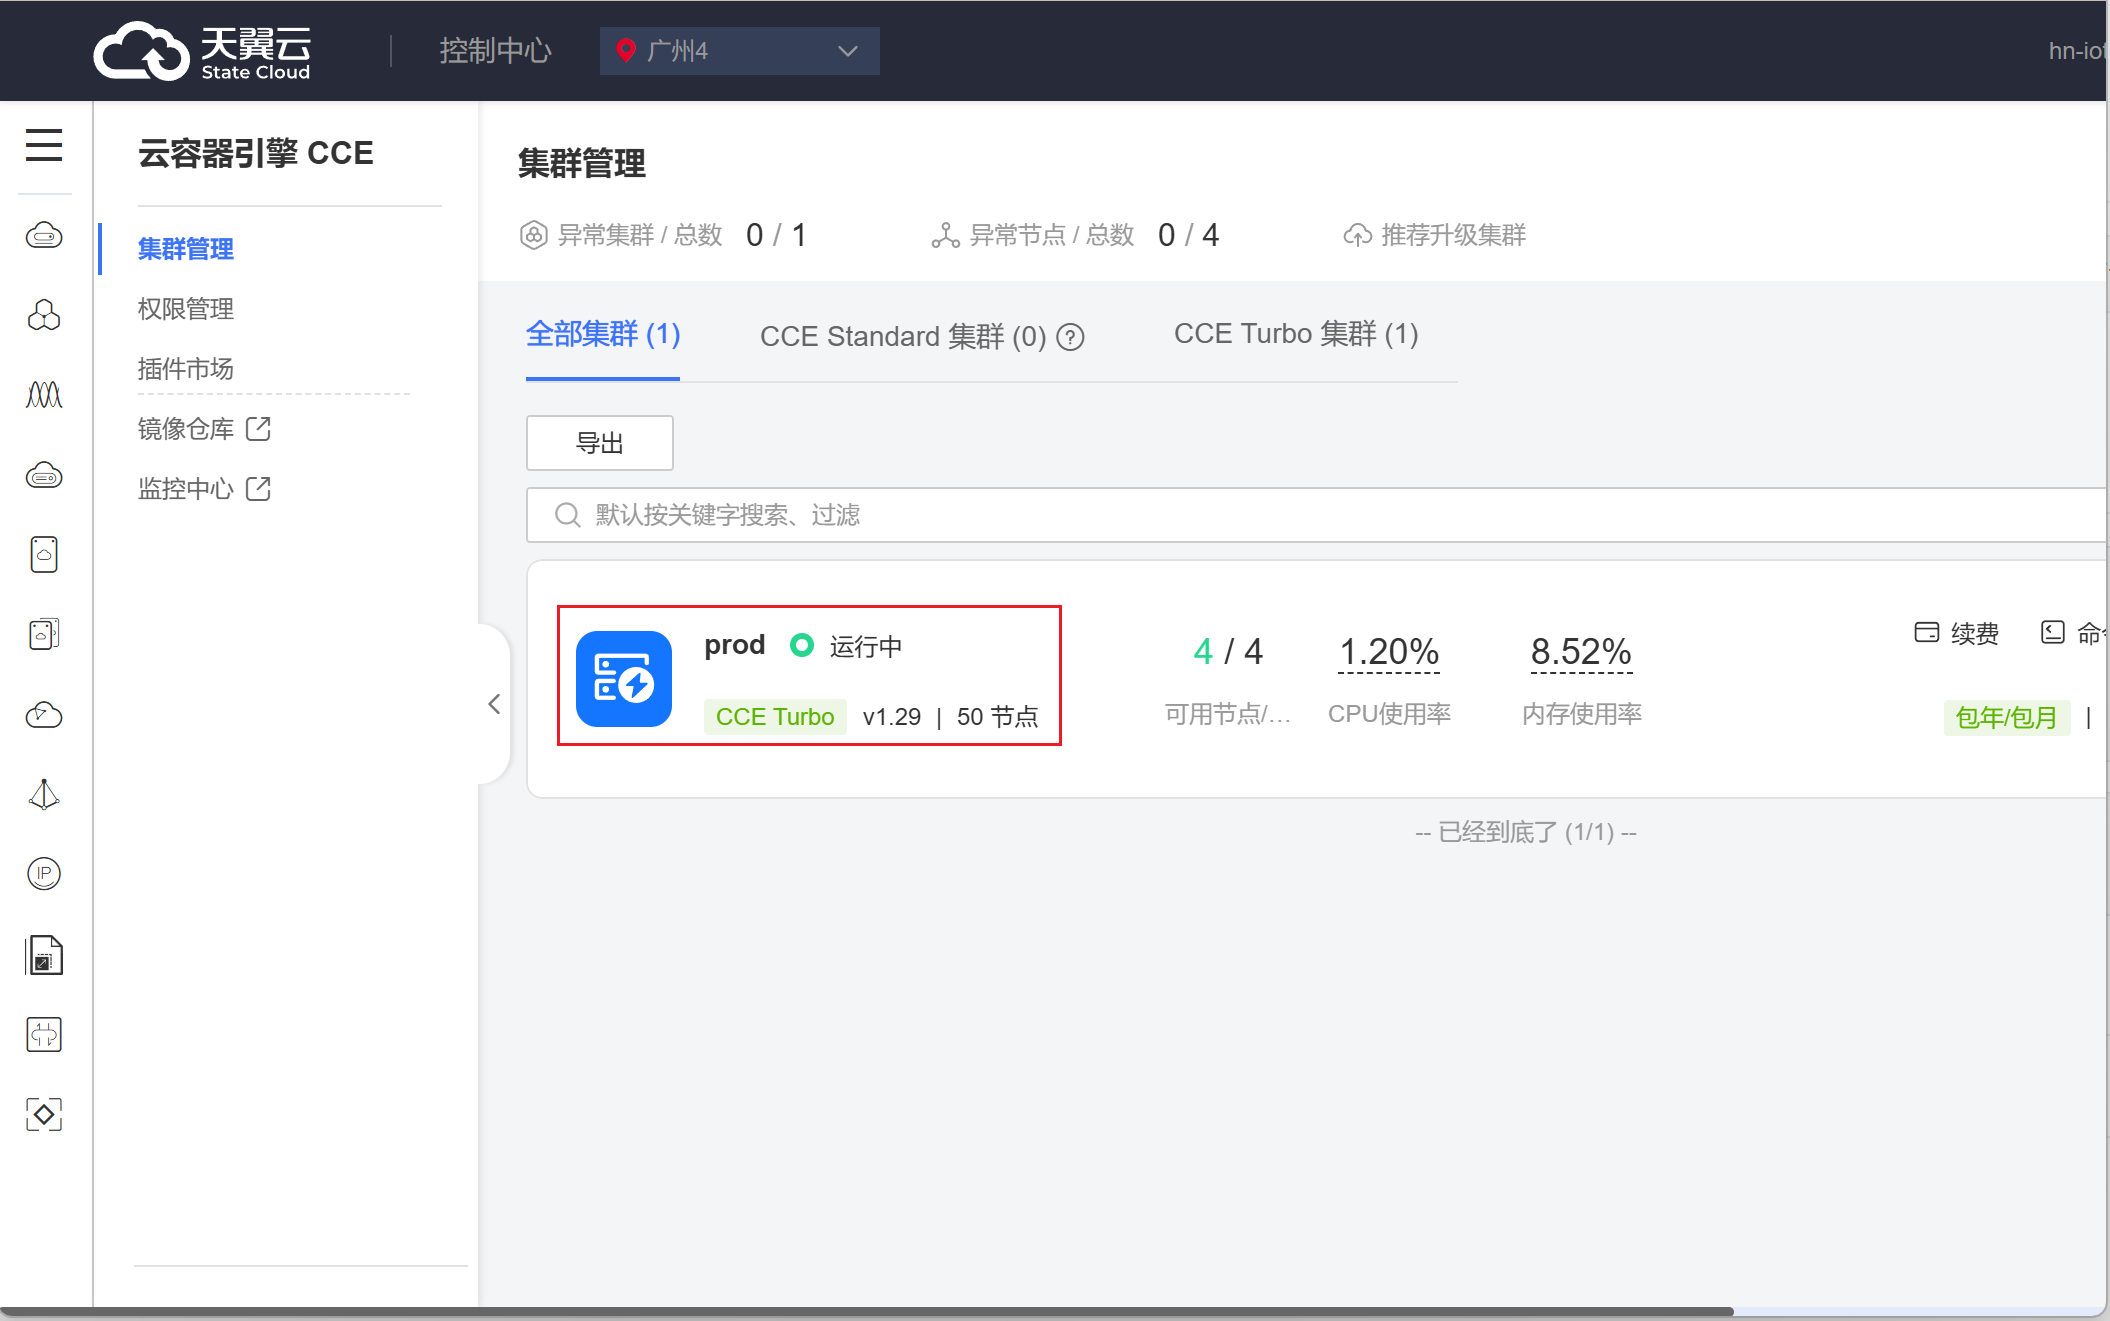Select 集群管理 in the sidebar menu
The height and width of the screenshot is (1321, 2110).
tap(186, 249)
